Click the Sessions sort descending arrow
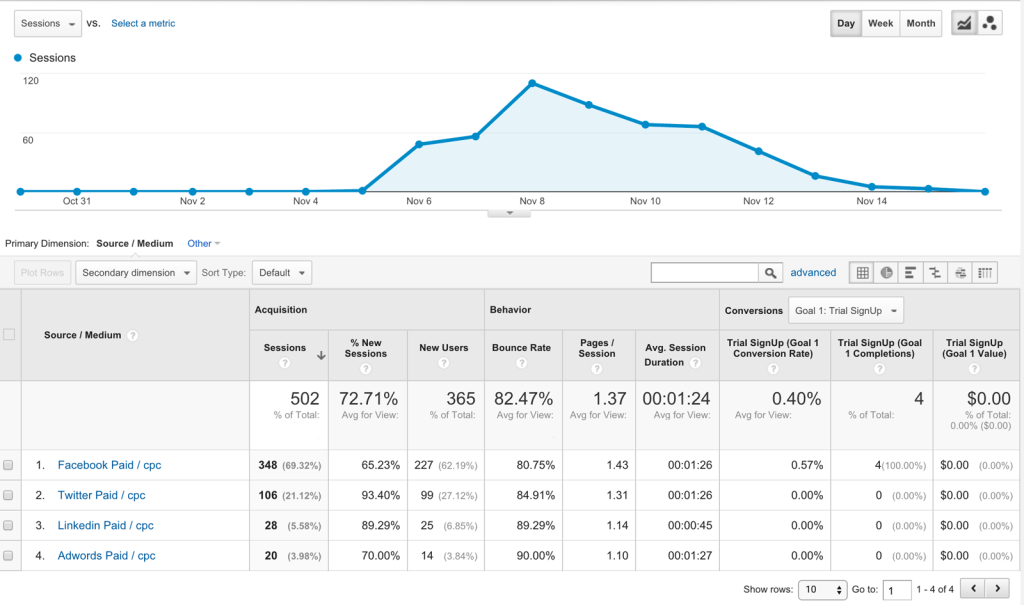This screenshot has width=1024, height=605. [321, 355]
